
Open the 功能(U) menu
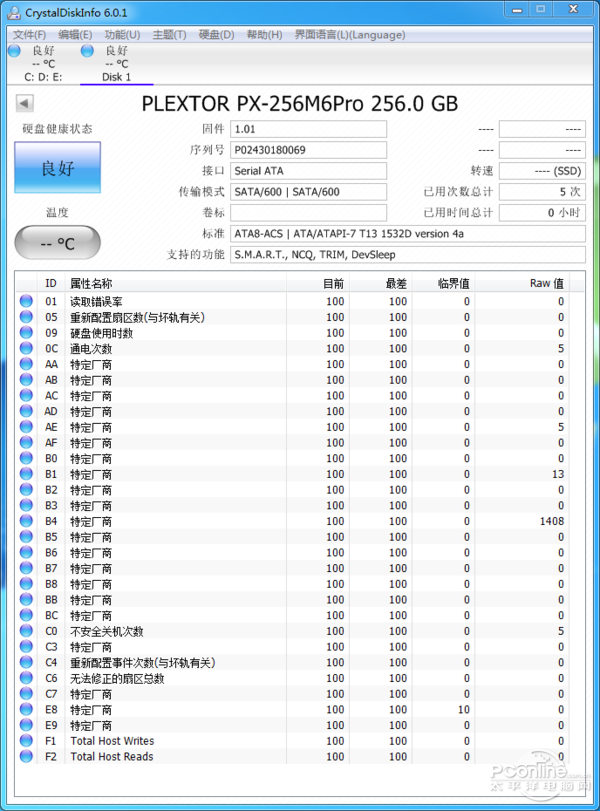[x=122, y=35]
